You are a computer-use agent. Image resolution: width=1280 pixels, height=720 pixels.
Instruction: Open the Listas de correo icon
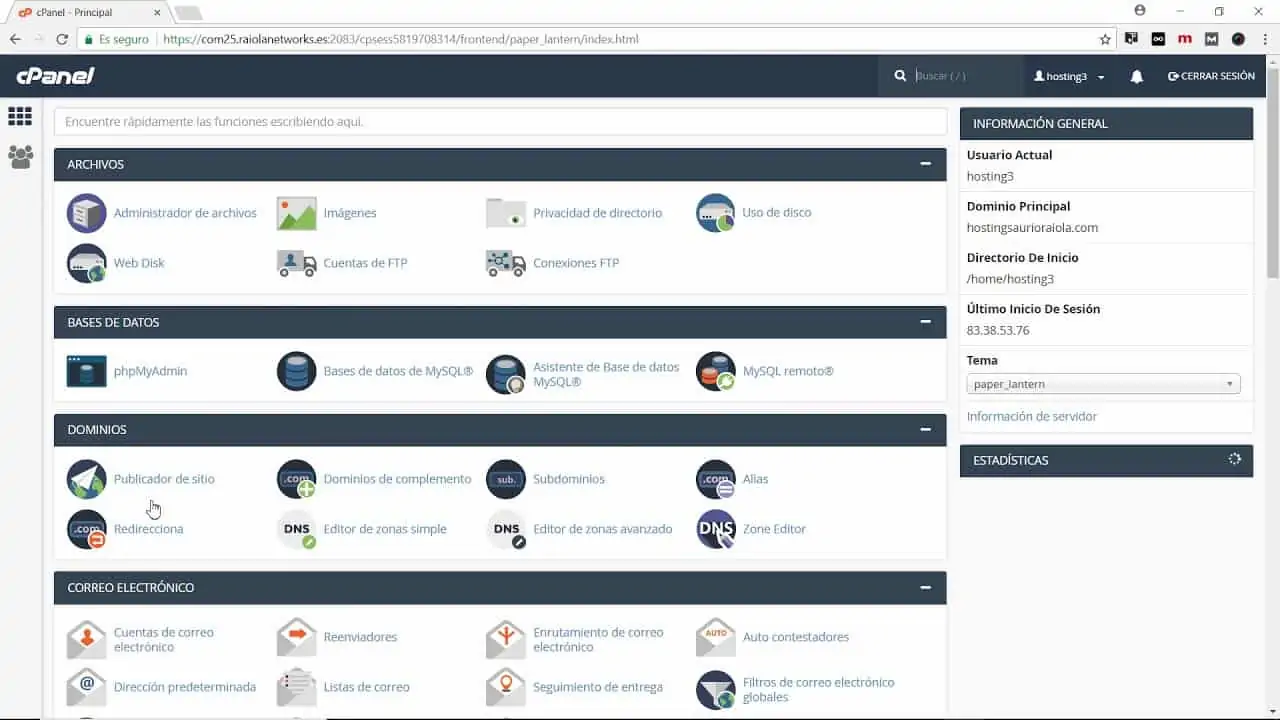click(296, 687)
